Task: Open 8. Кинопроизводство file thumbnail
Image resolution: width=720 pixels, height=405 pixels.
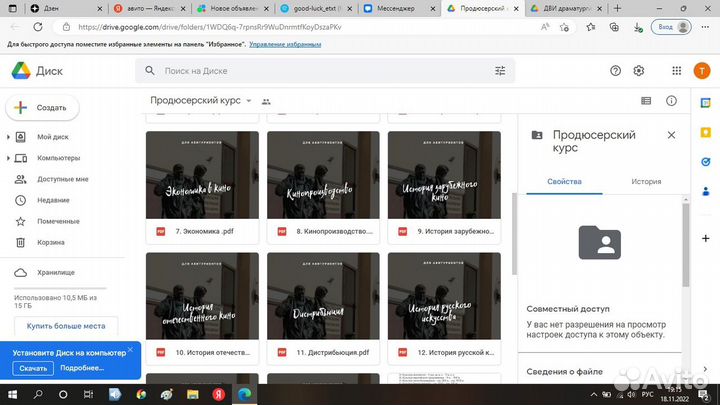Action: (323, 175)
